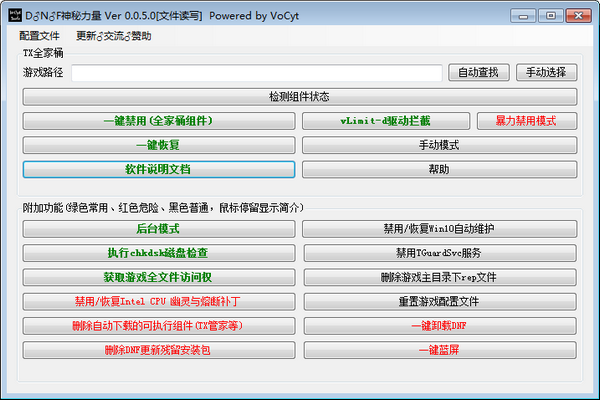
Task: Open the 配置文件 menu
Action: 39,36
